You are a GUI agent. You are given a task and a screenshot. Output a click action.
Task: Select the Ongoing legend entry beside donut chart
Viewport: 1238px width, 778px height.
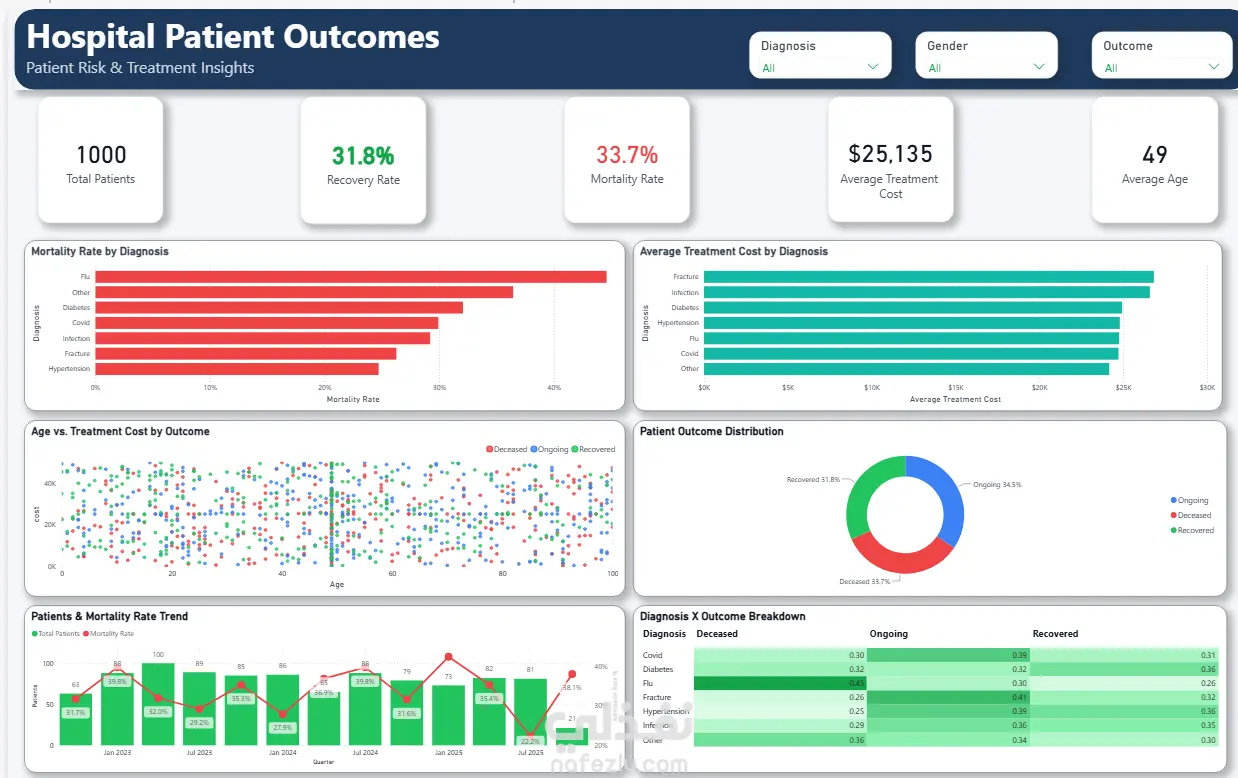[x=1190, y=500]
